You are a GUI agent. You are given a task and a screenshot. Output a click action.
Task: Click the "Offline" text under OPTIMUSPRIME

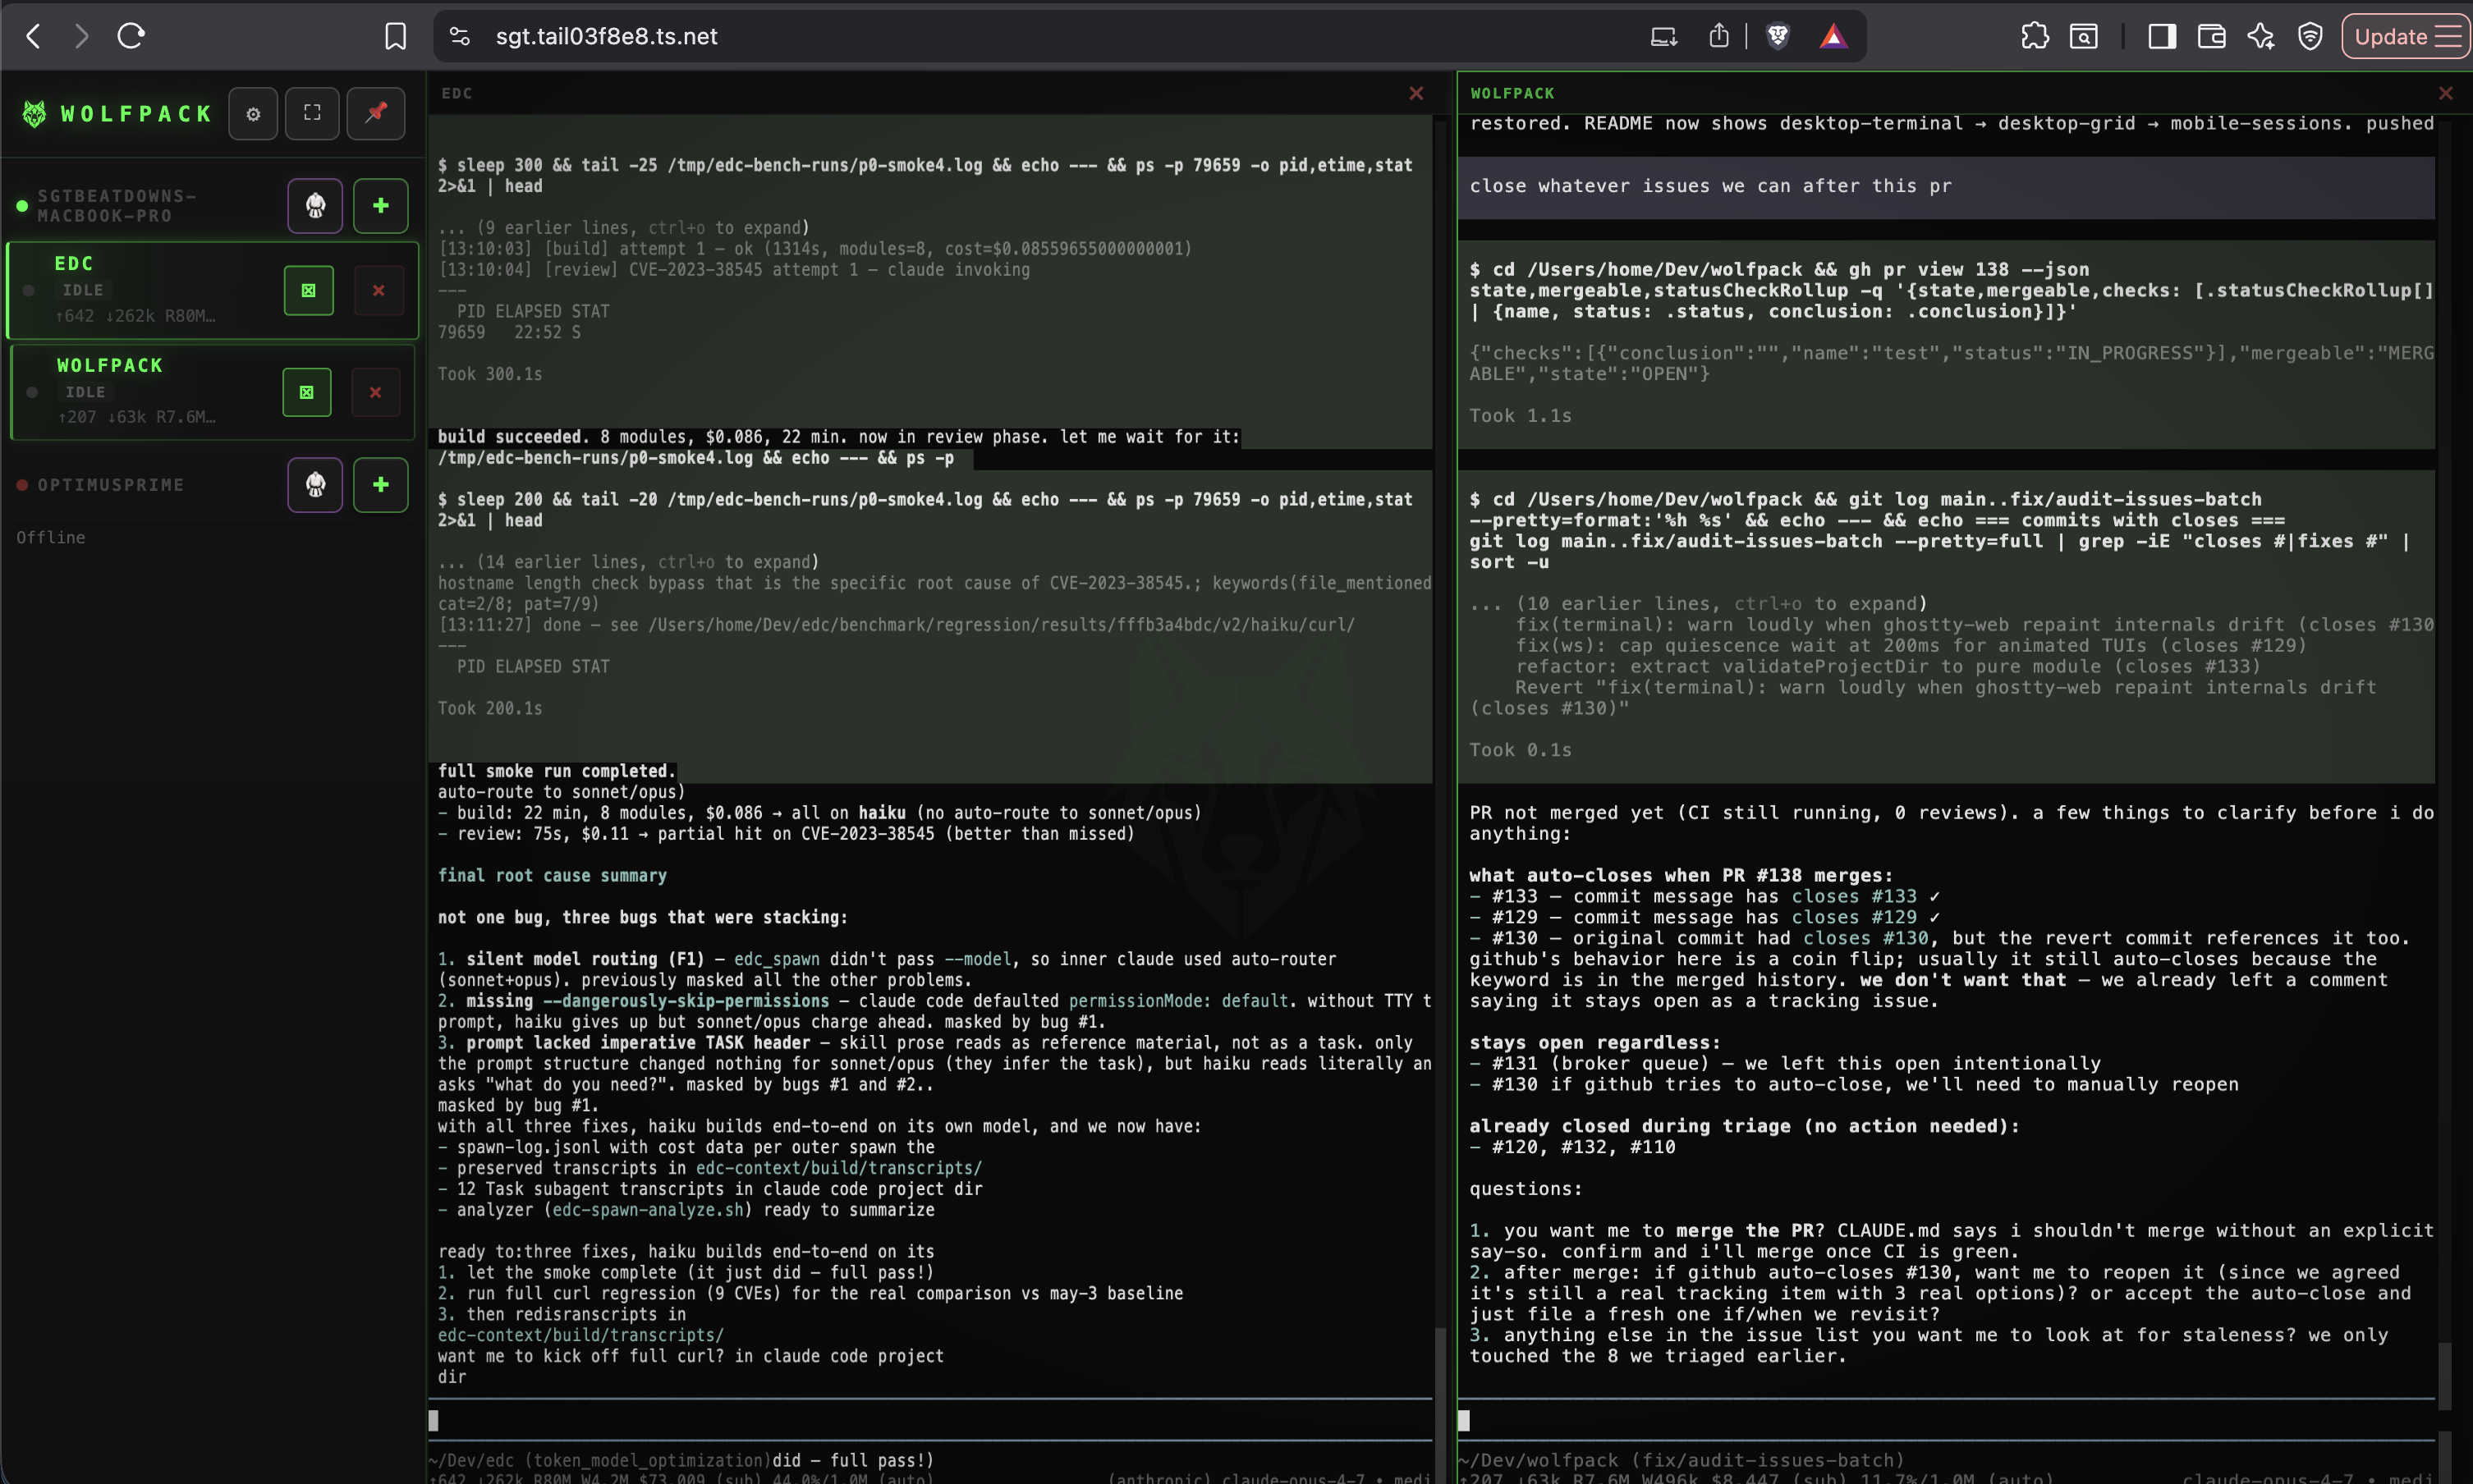(51, 538)
